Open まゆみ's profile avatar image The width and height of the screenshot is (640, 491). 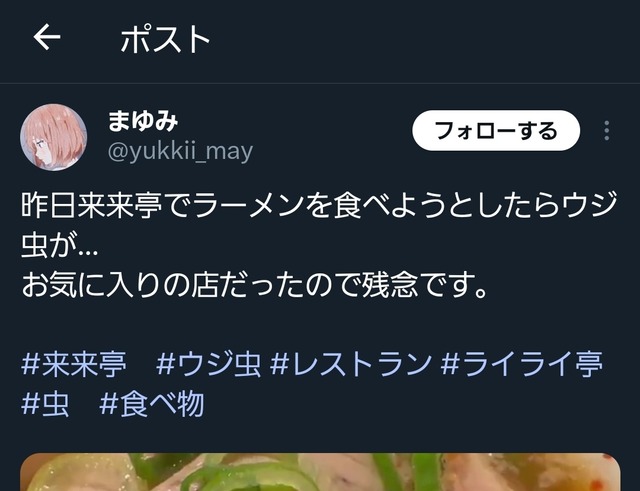click(x=53, y=137)
